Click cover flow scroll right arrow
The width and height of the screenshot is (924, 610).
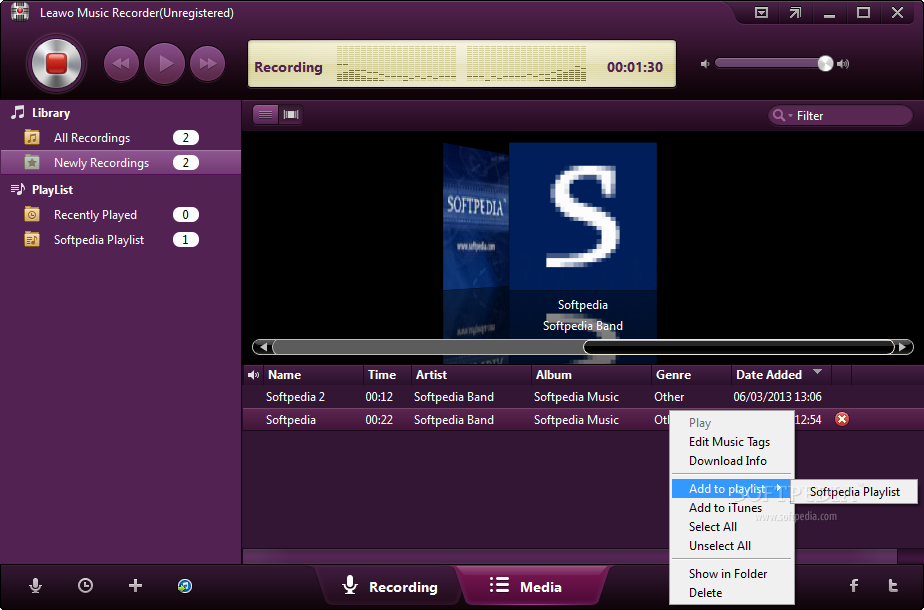coord(903,347)
